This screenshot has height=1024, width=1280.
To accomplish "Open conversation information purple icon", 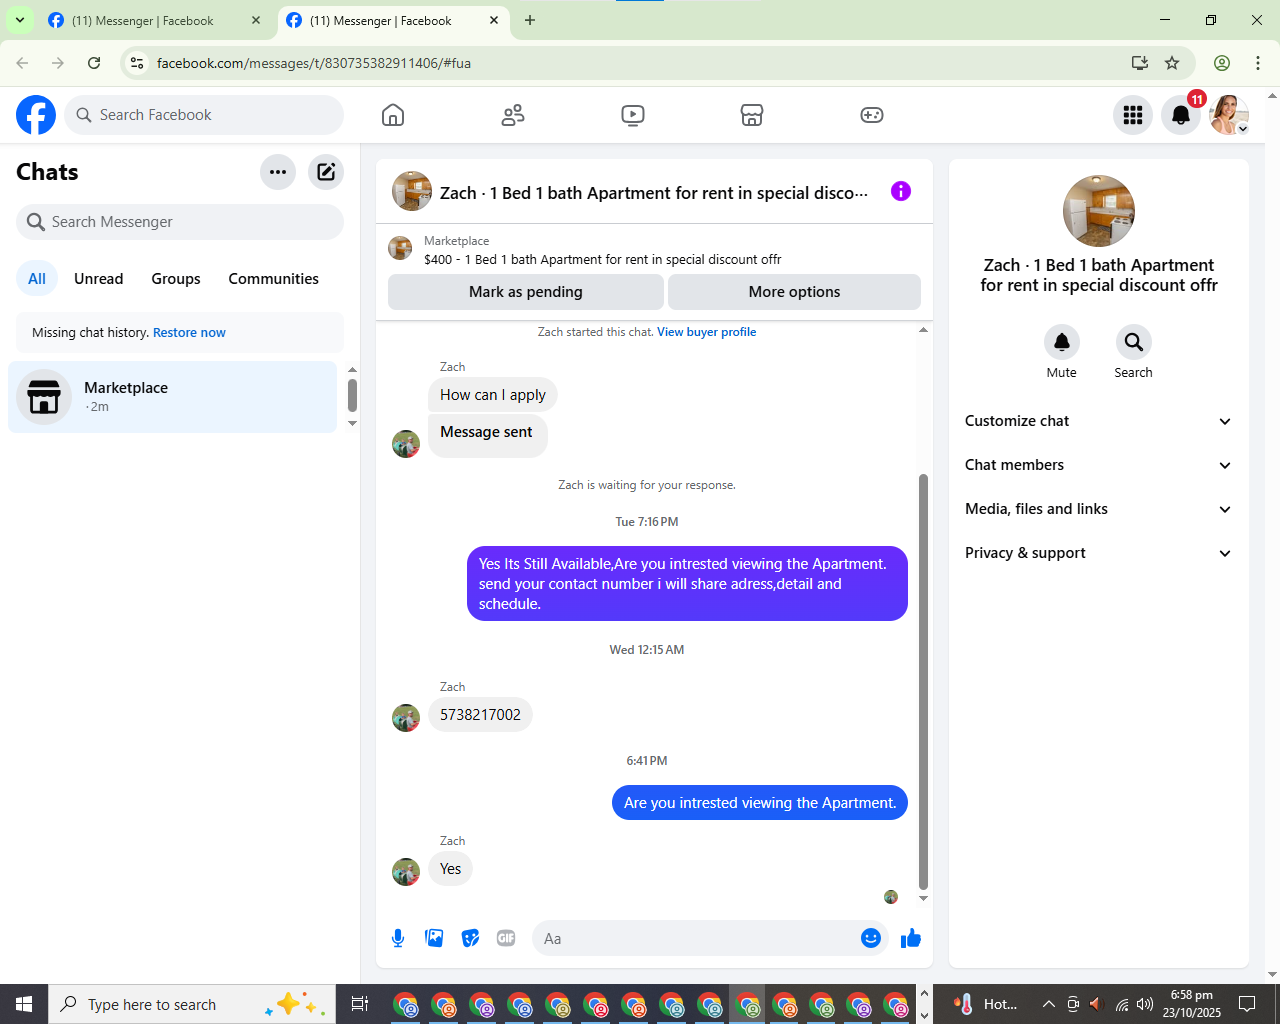I will [x=901, y=191].
